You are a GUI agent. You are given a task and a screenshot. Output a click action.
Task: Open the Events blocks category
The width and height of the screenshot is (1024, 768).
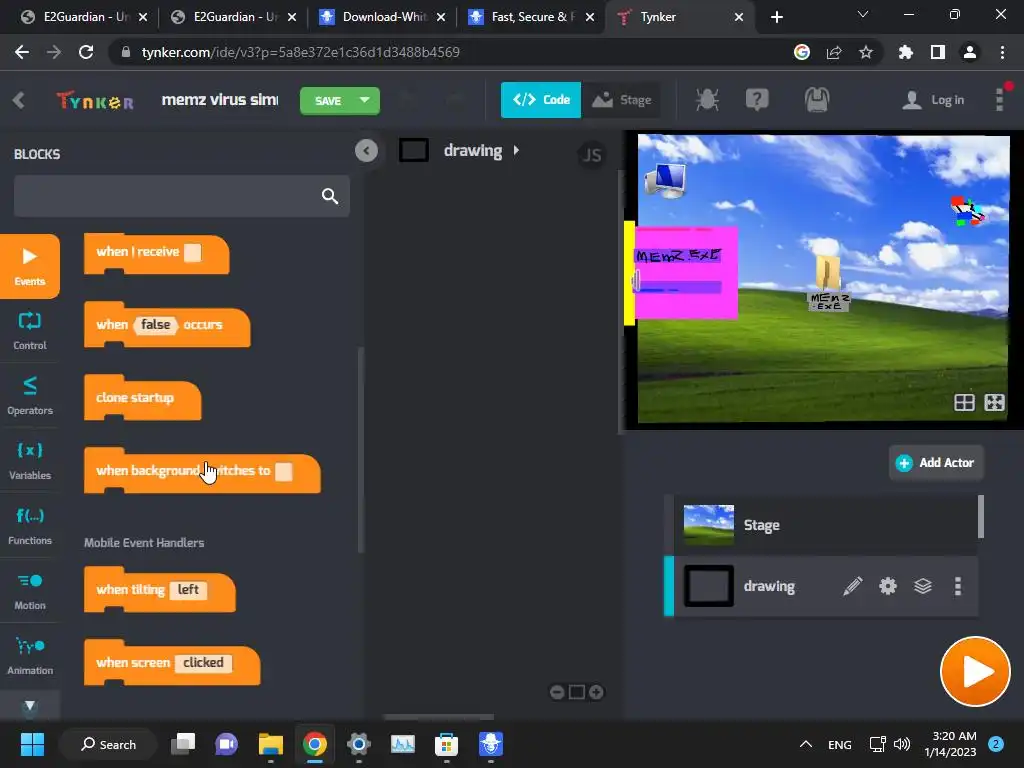click(29, 266)
